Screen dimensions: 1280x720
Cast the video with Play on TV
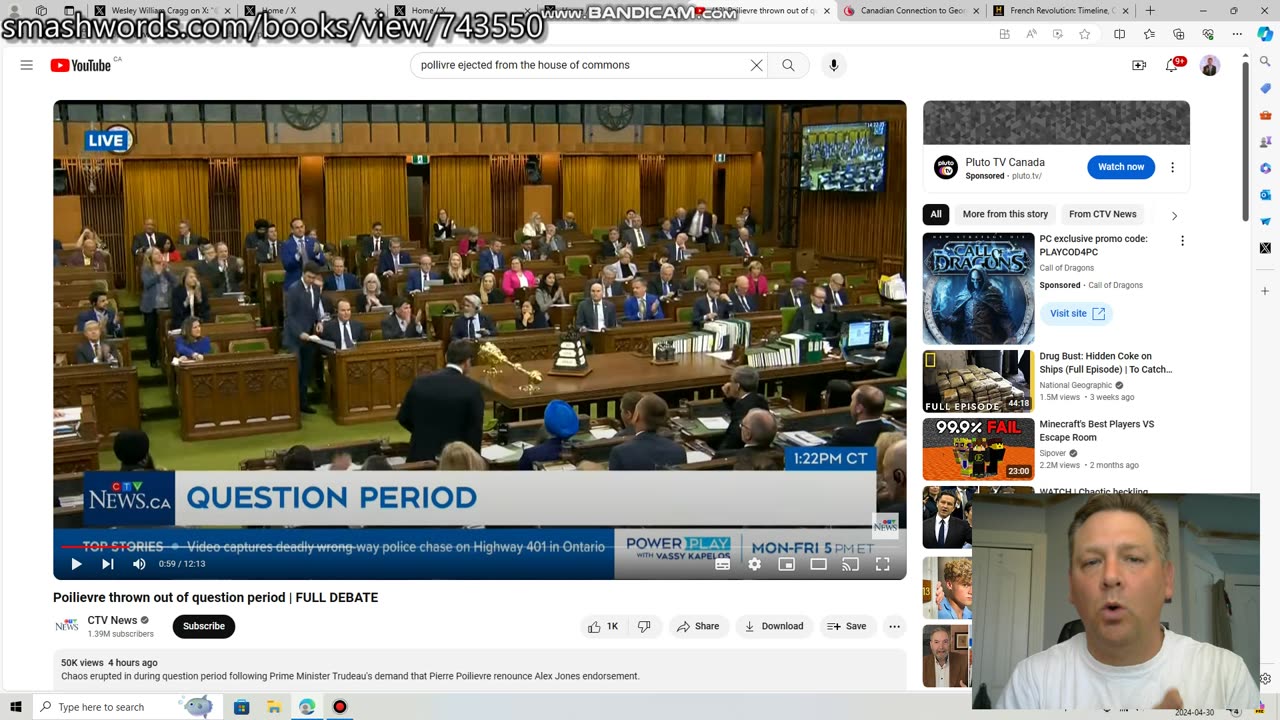pos(850,564)
